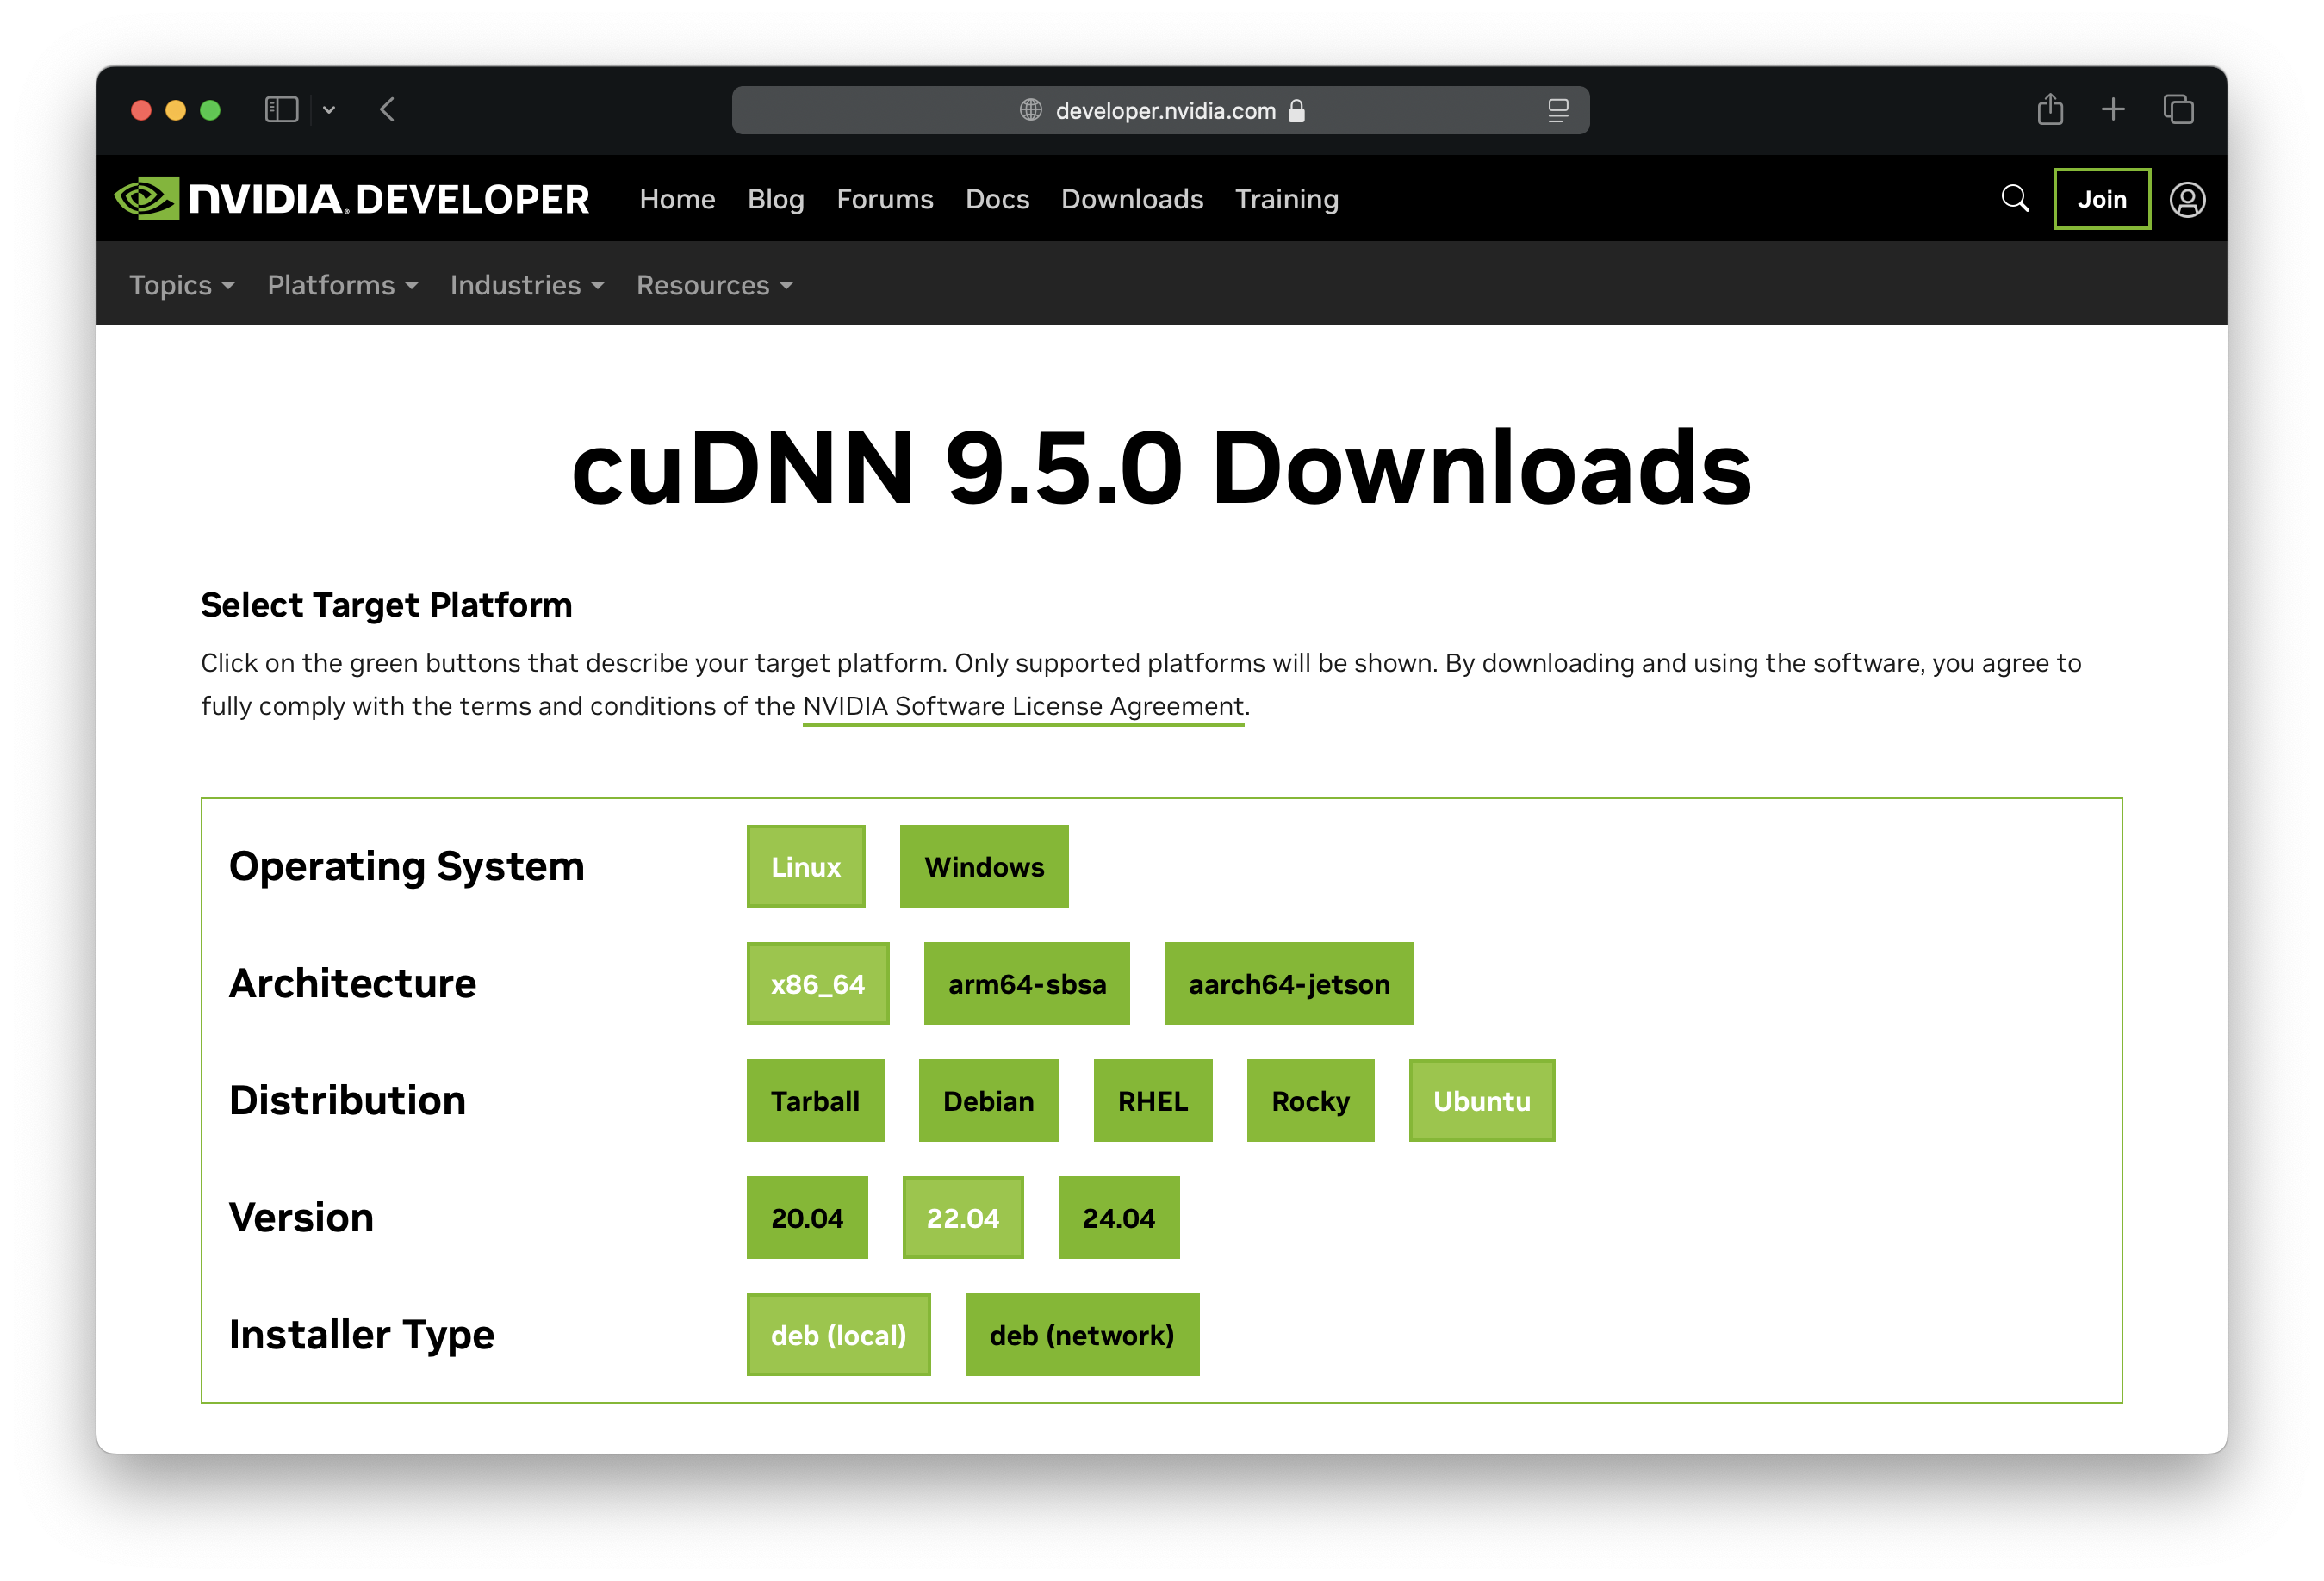Go back with the browser back arrow
This screenshot has width=2324, height=1581.
click(x=387, y=109)
